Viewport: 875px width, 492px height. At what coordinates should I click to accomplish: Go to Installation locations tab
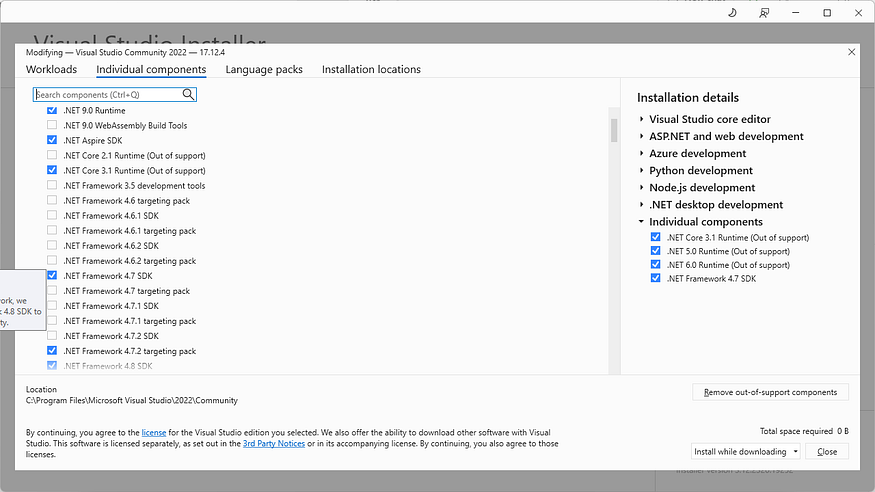[x=371, y=69]
